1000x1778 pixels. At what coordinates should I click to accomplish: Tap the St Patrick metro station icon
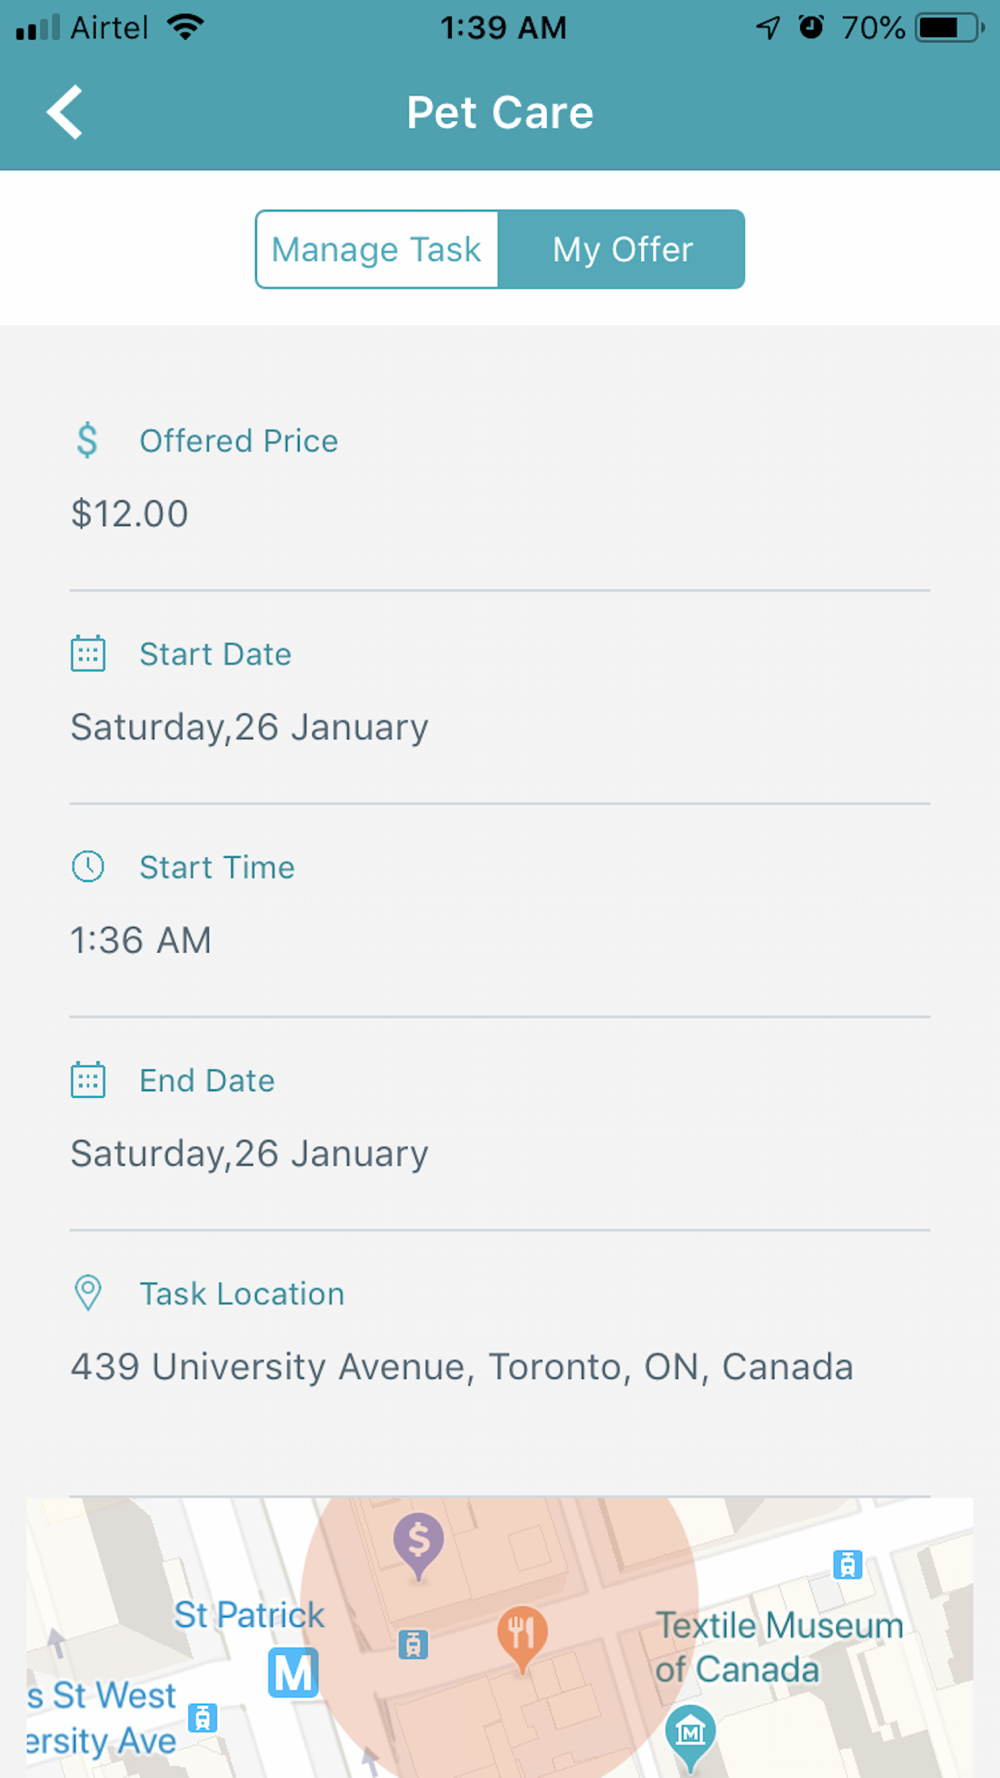tap(293, 1673)
